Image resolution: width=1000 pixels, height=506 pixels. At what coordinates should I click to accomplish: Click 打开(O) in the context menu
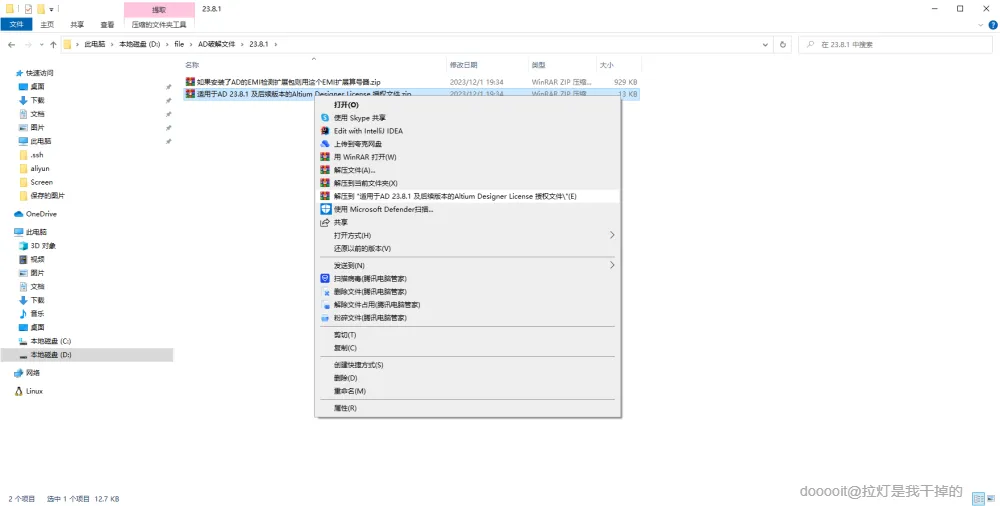pyautogui.click(x=467, y=105)
